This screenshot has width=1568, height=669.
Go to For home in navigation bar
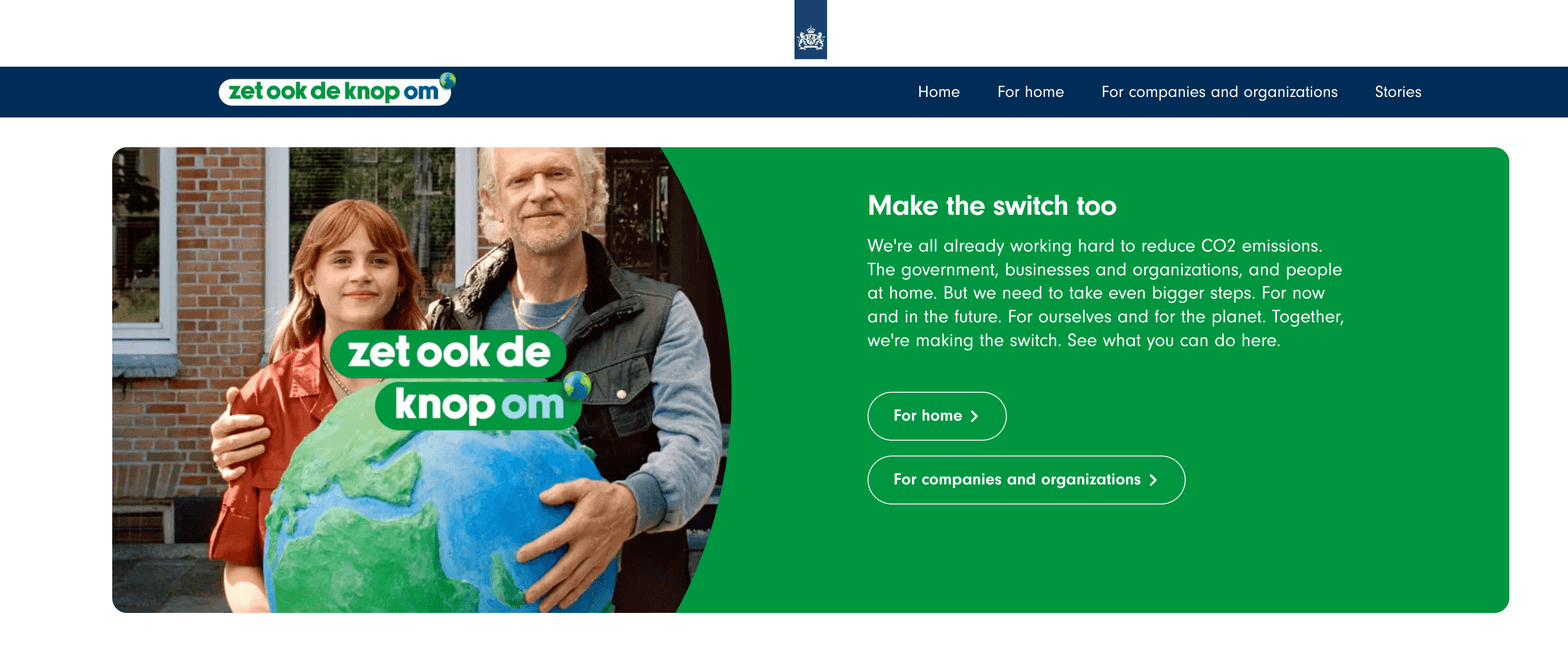(x=1030, y=92)
